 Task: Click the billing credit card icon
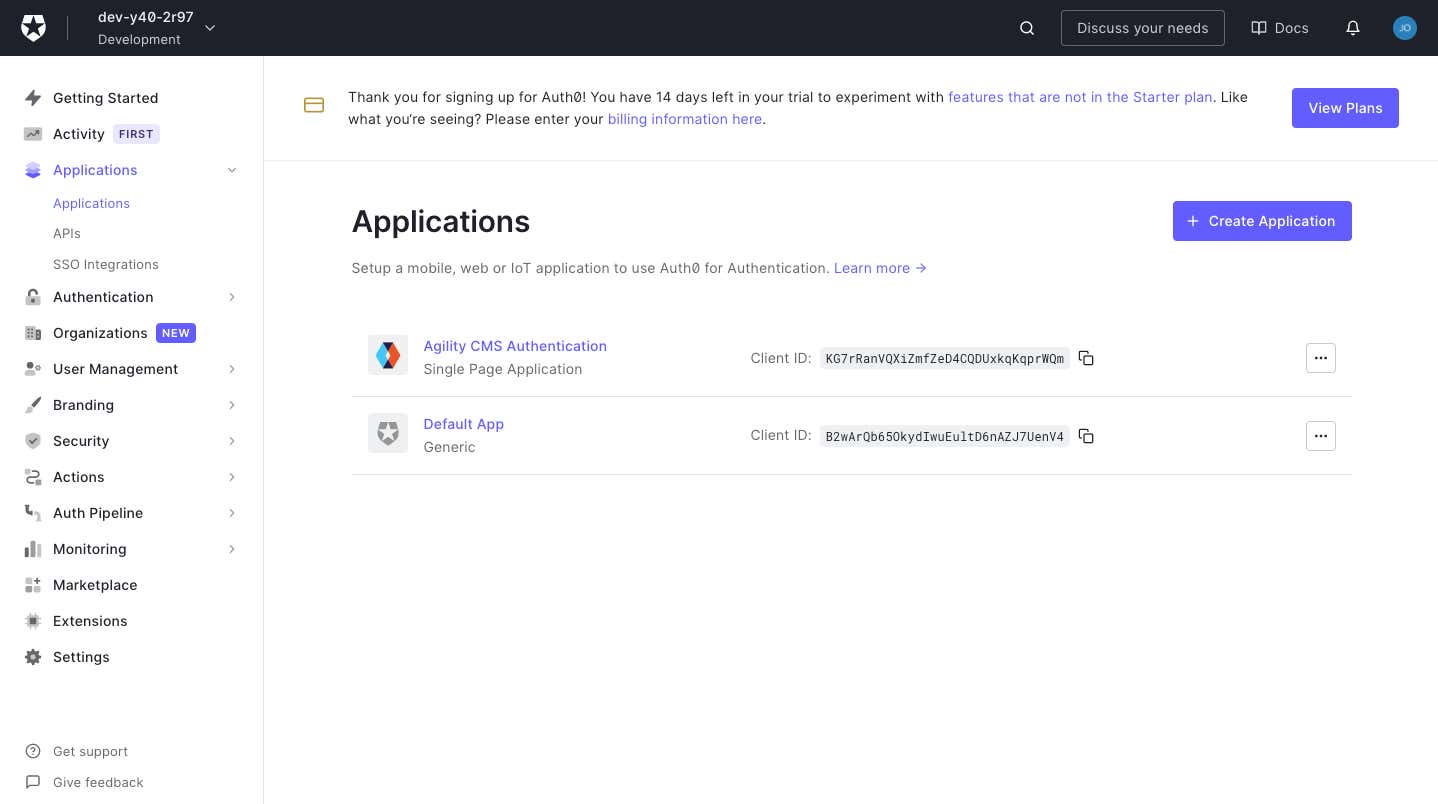click(314, 105)
